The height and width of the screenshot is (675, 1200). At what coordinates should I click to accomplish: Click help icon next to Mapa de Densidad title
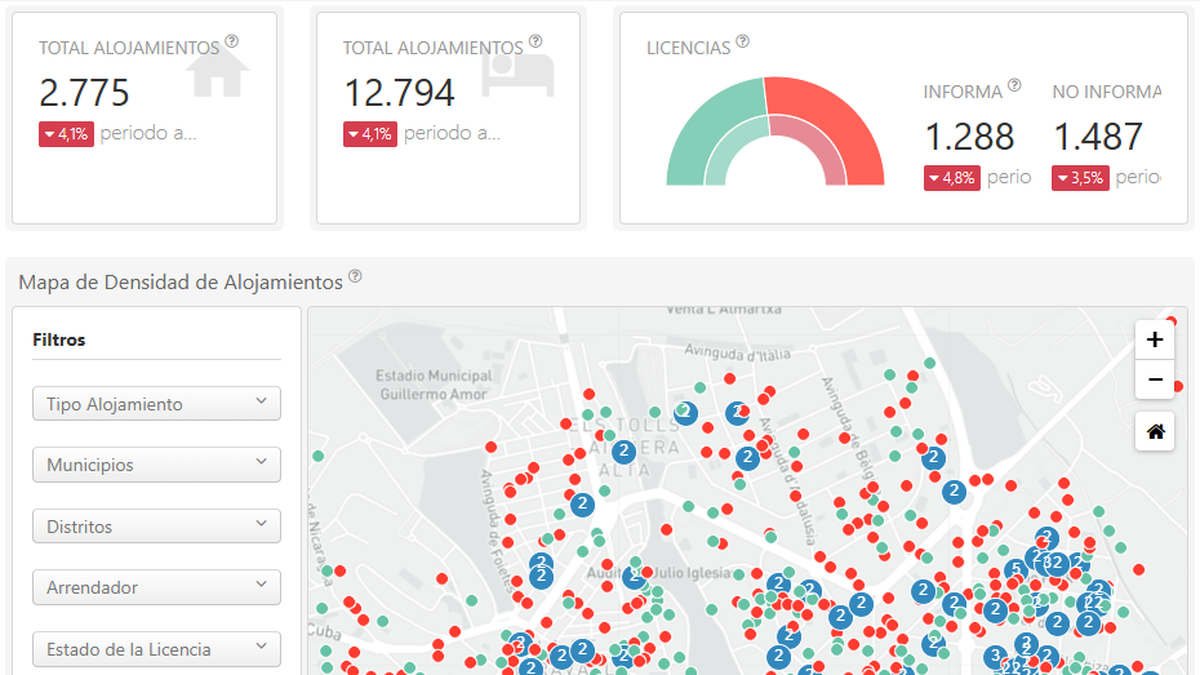point(355,277)
